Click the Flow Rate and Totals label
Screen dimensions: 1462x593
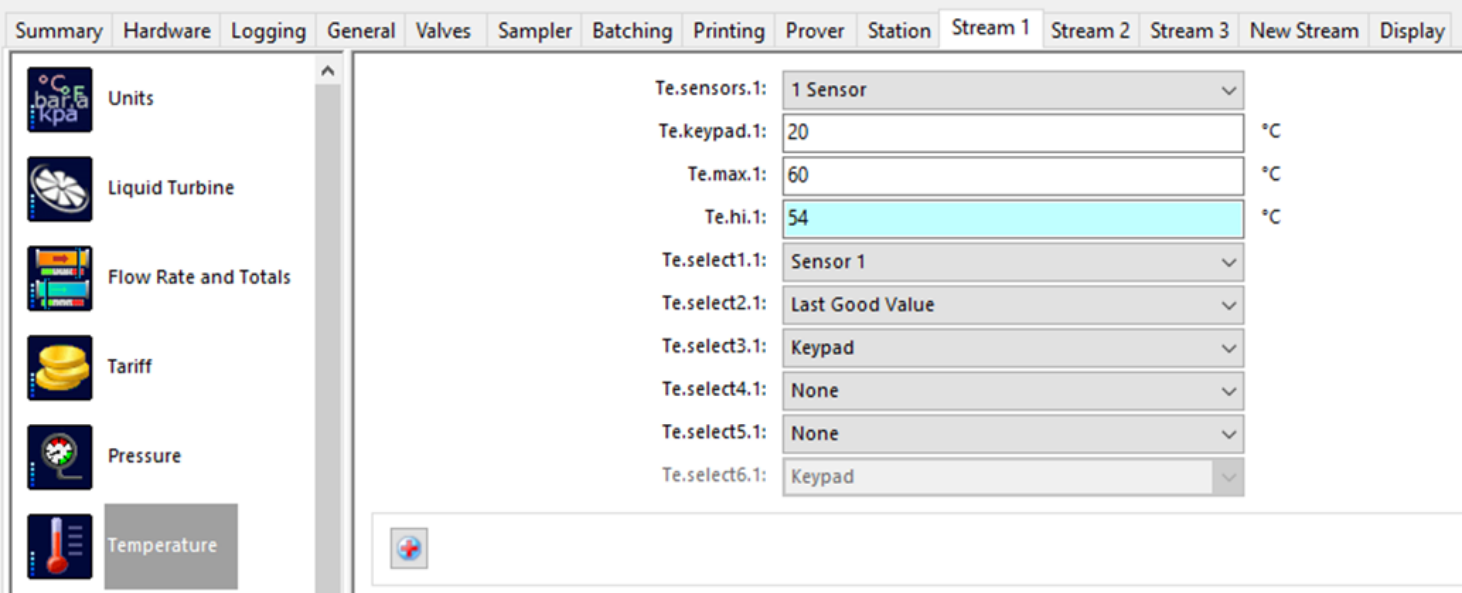(x=199, y=277)
